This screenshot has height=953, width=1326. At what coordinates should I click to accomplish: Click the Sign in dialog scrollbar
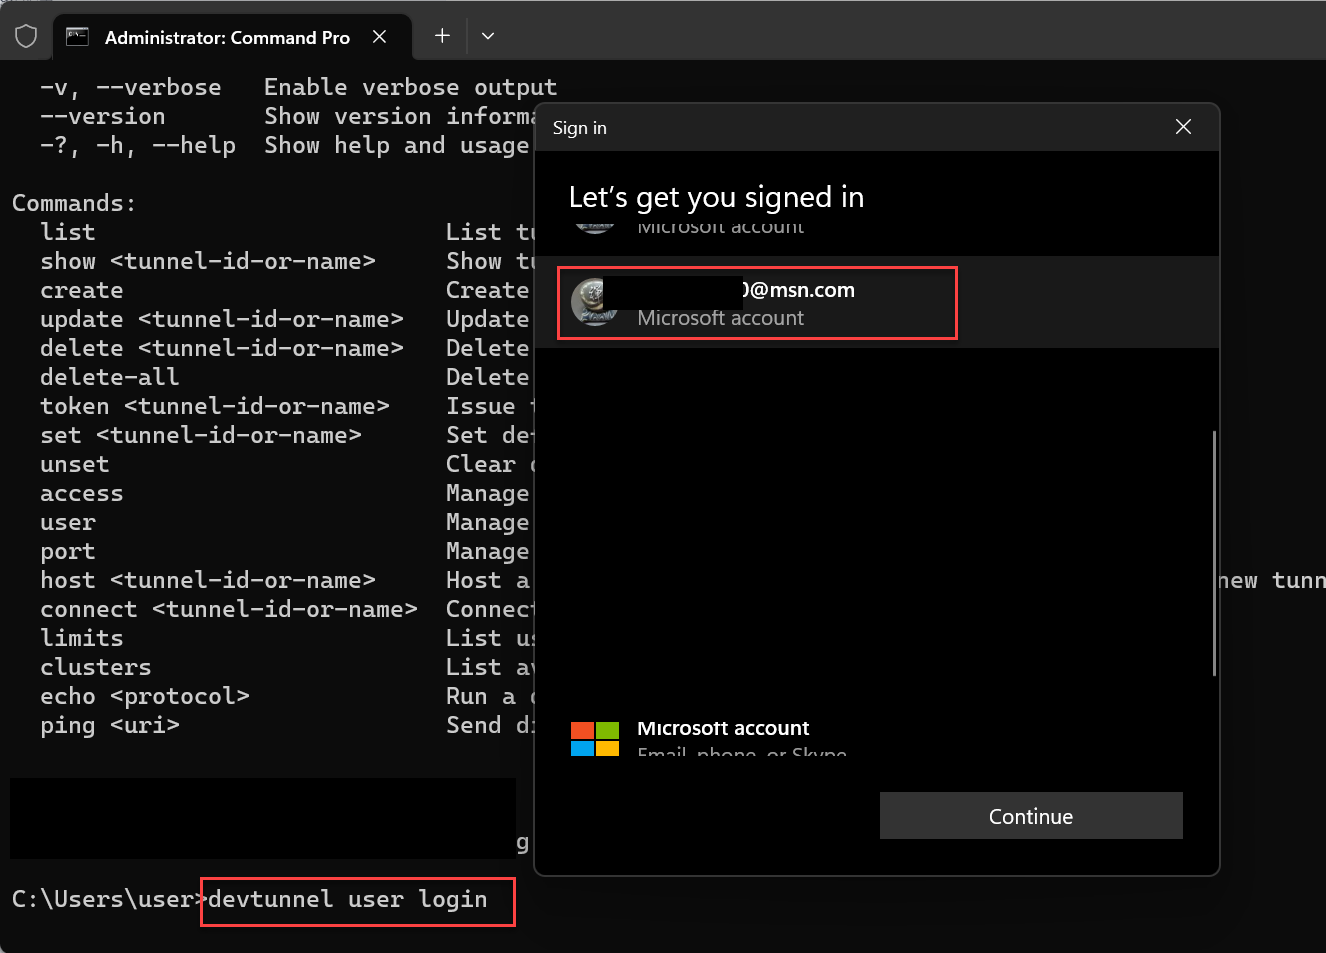pos(1214,553)
